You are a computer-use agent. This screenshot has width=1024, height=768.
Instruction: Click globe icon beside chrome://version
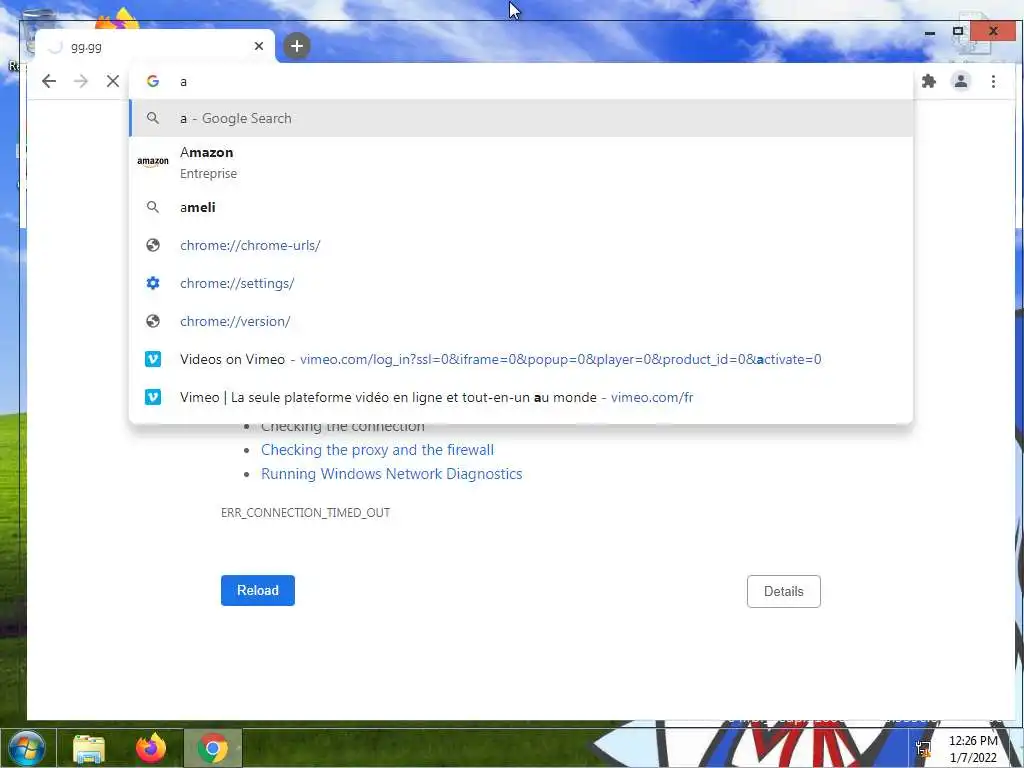coord(153,321)
